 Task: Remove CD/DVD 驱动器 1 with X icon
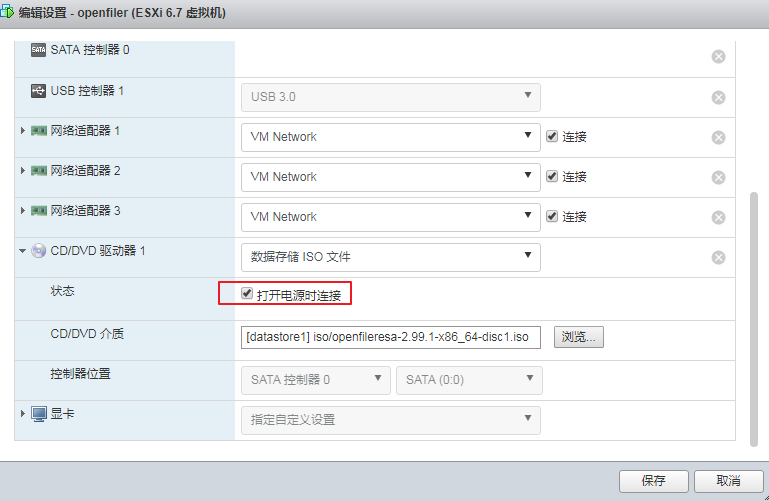tap(718, 257)
